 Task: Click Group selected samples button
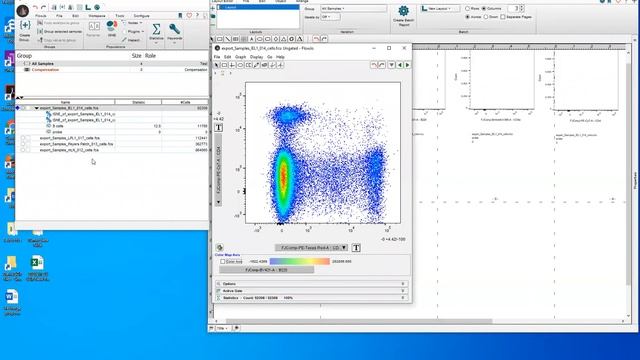pyautogui.click(x=60, y=31)
